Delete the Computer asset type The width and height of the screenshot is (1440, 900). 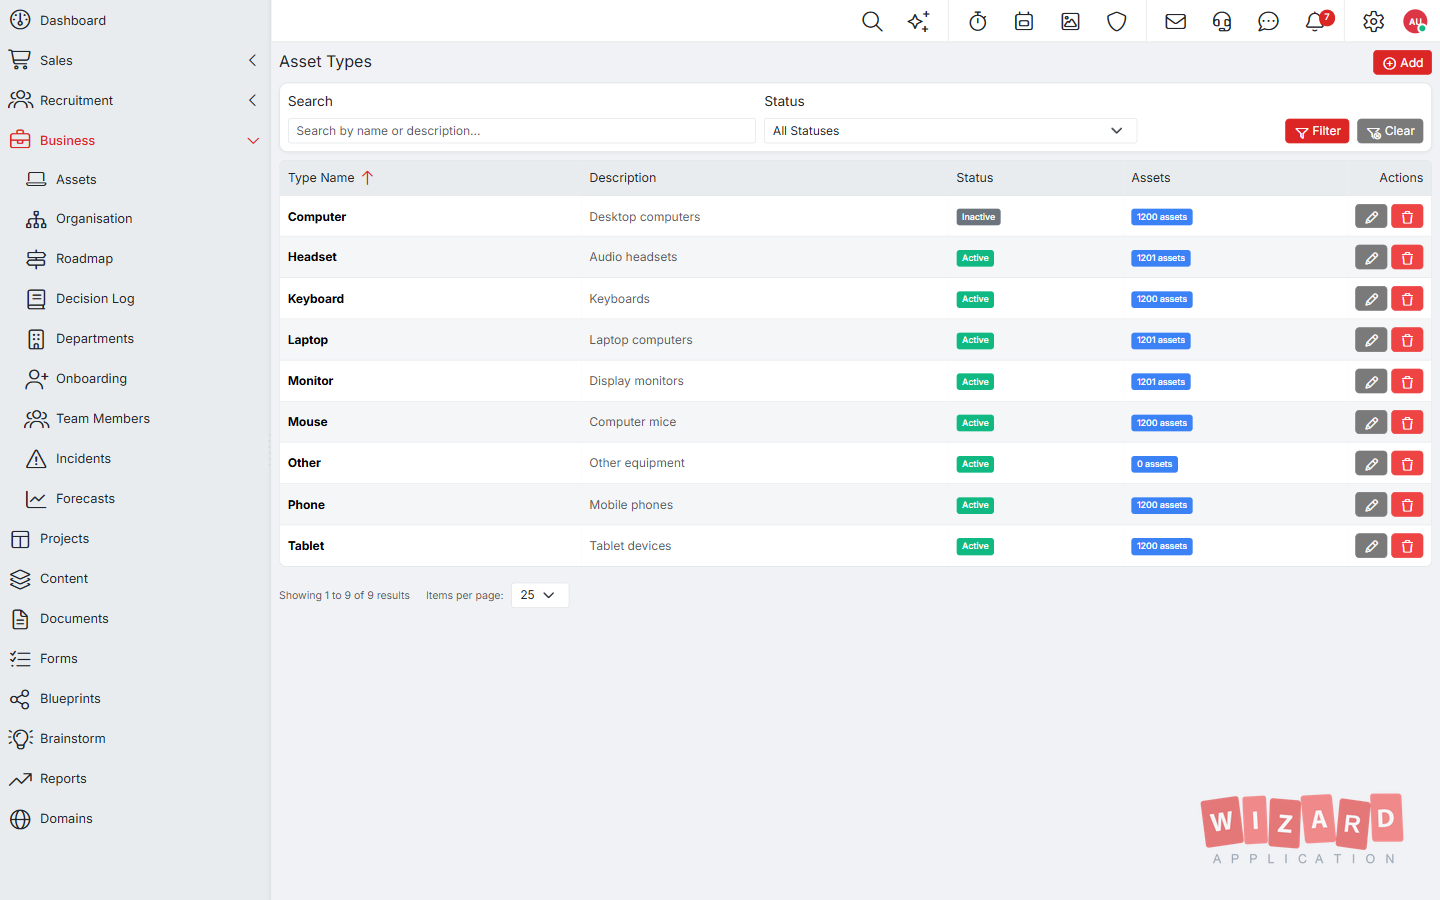tap(1407, 217)
